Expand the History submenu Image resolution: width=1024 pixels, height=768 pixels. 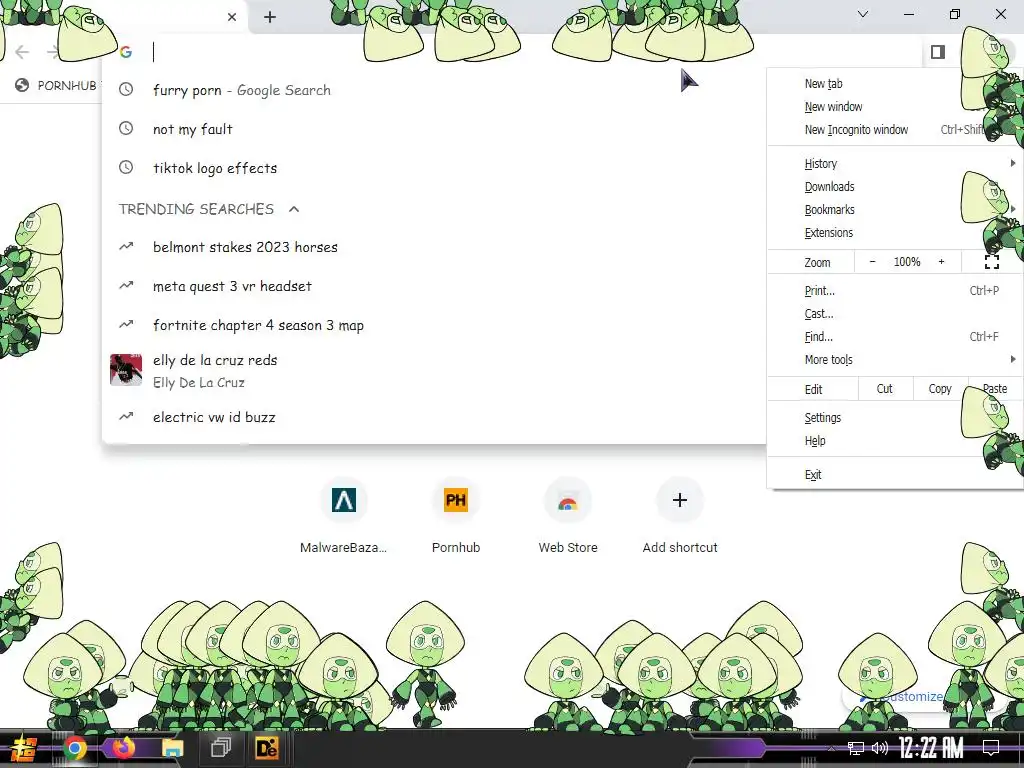pos(895,163)
